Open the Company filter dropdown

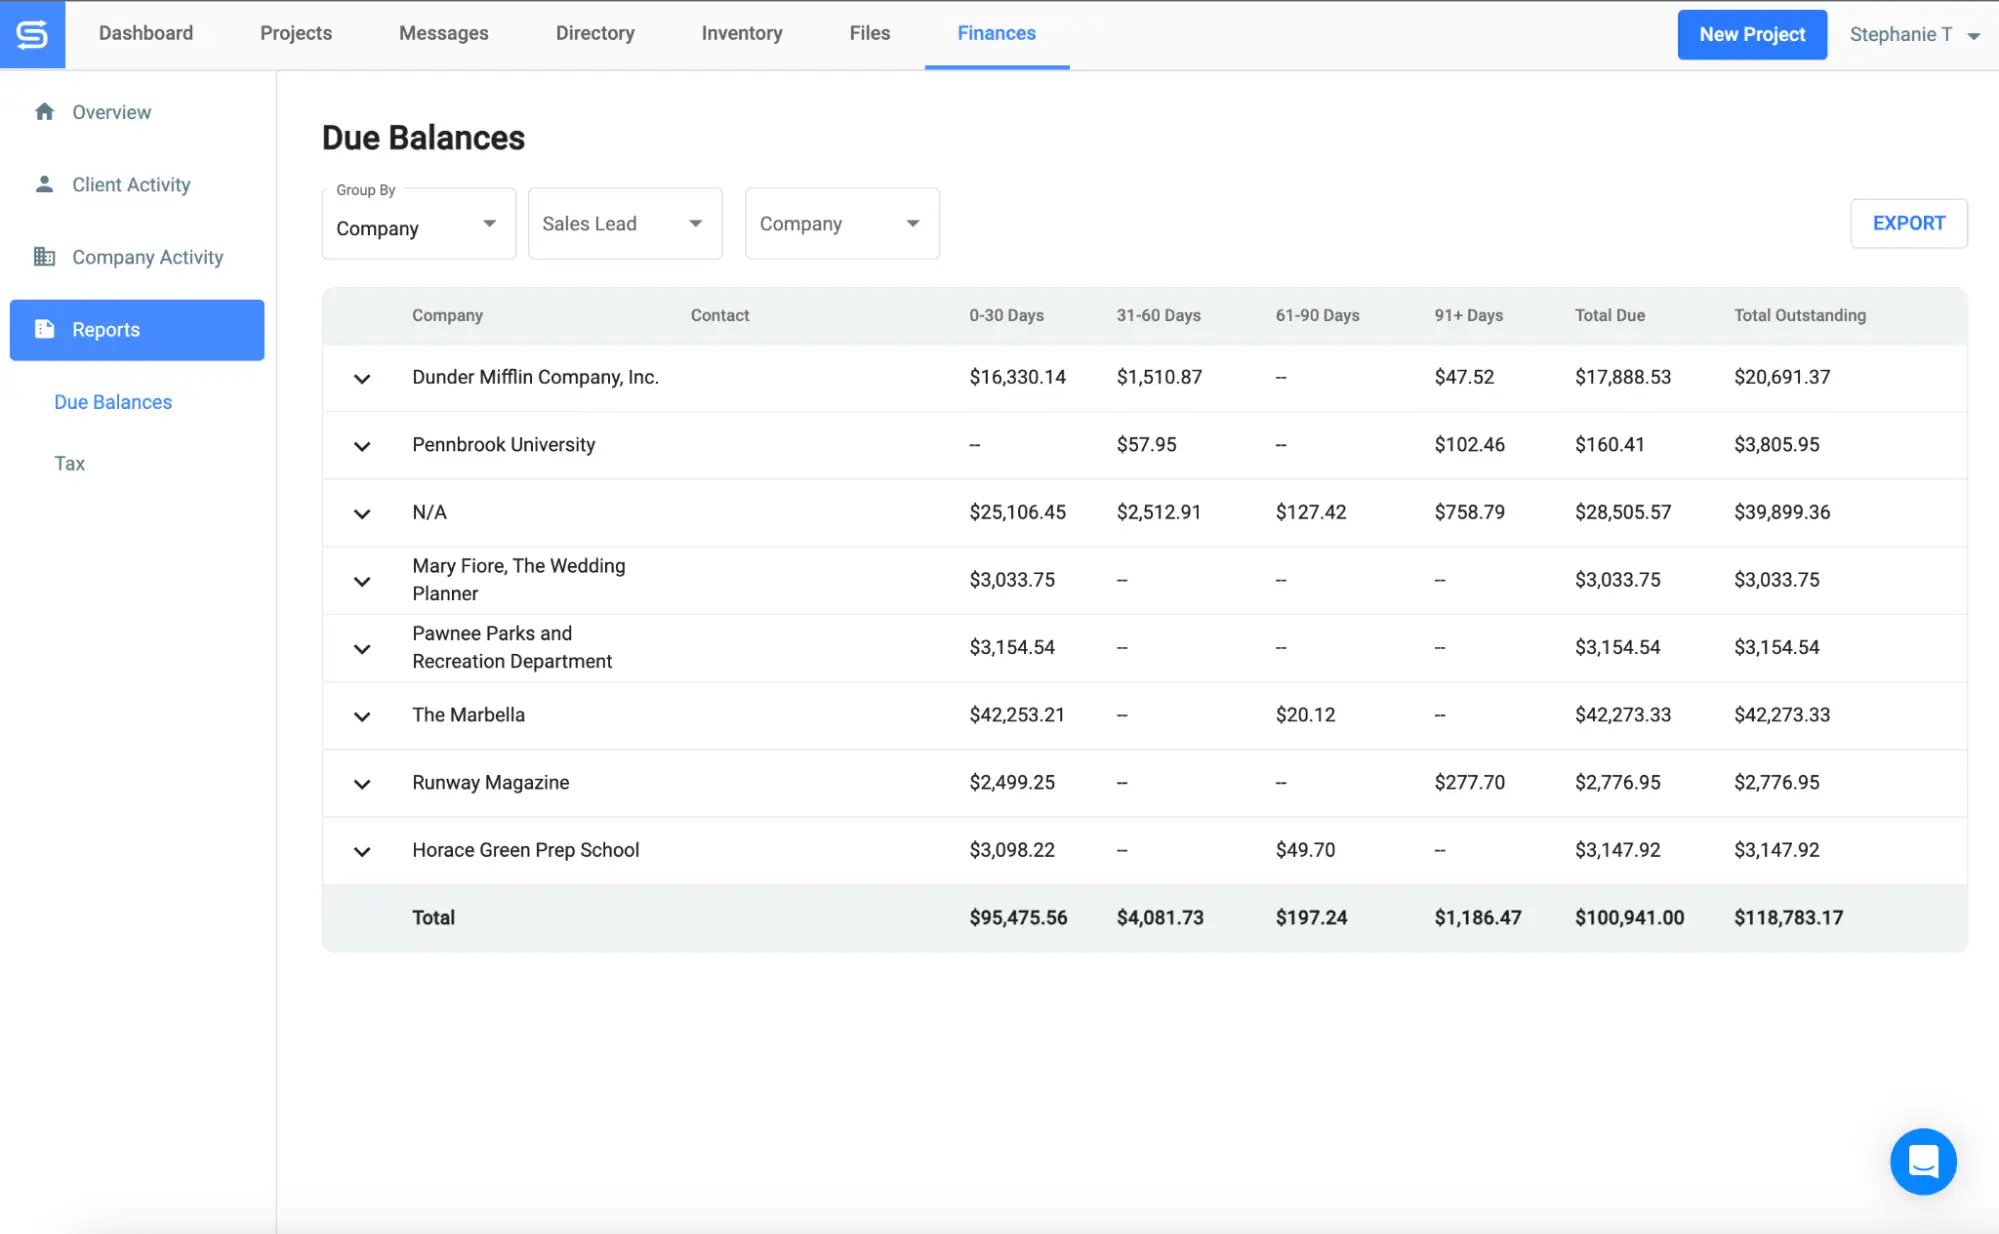pyautogui.click(x=842, y=224)
